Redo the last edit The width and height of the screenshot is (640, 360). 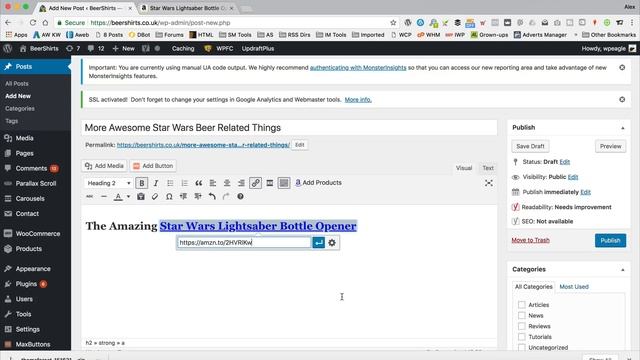226,197
